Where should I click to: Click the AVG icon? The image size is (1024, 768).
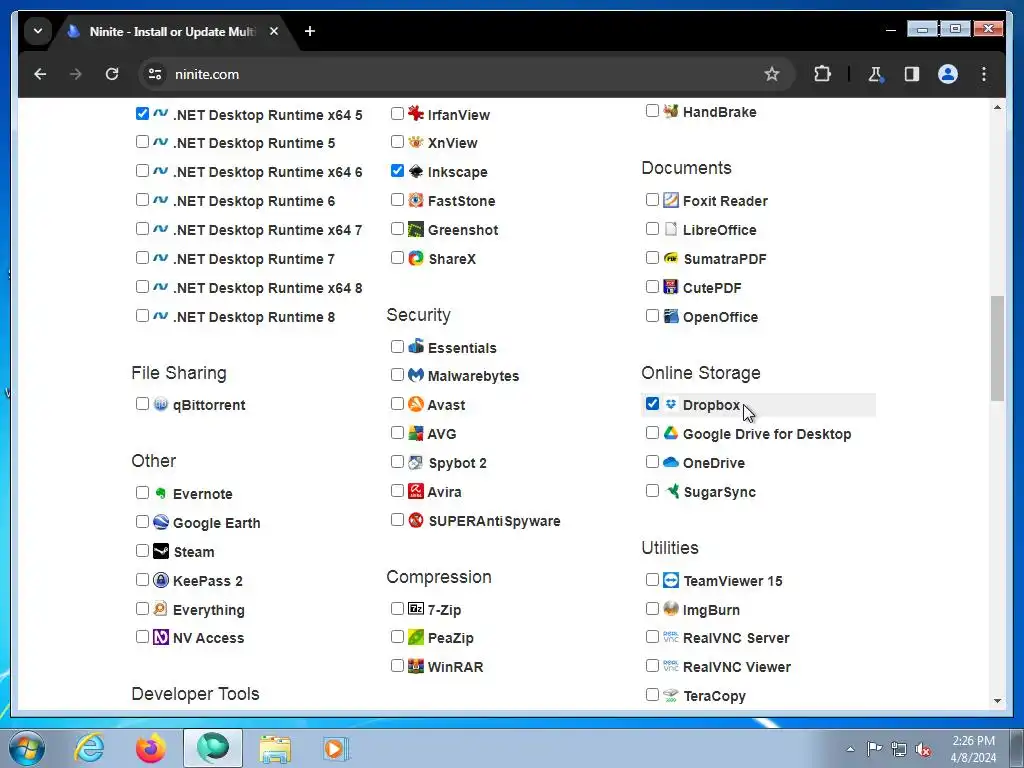click(415, 433)
